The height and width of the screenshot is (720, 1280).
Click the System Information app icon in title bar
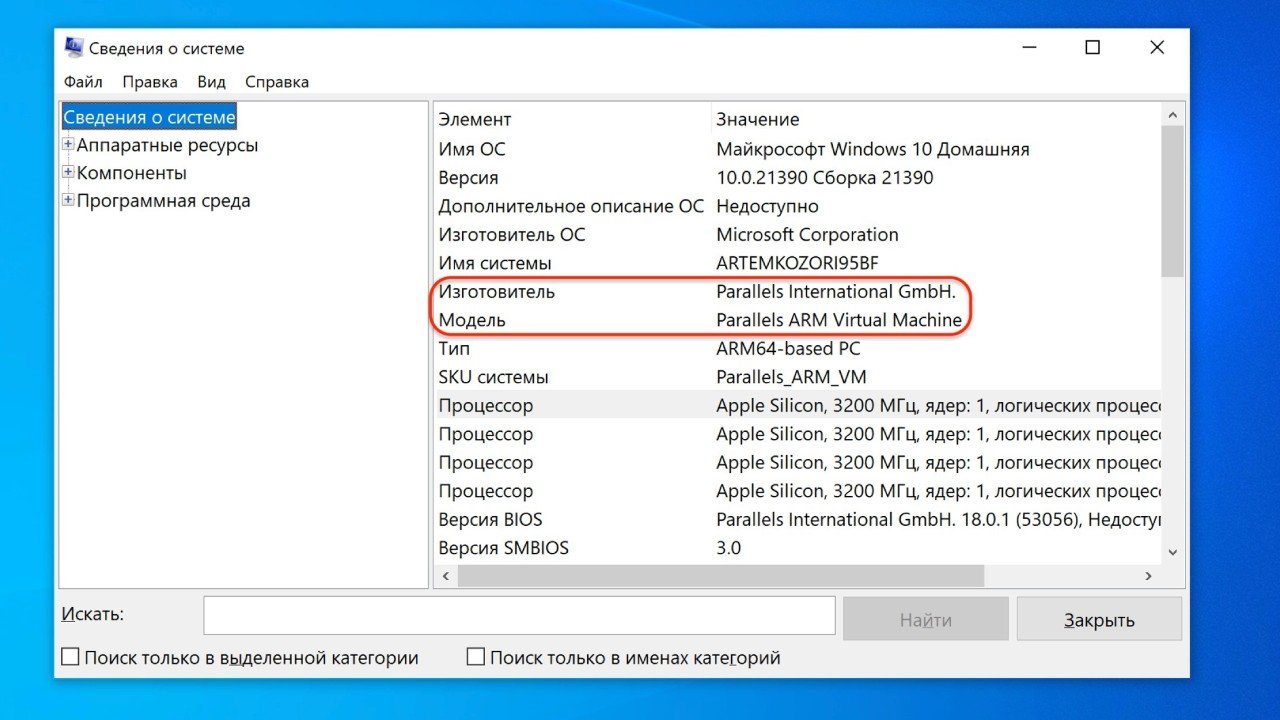pyautogui.click(x=74, y=47)
